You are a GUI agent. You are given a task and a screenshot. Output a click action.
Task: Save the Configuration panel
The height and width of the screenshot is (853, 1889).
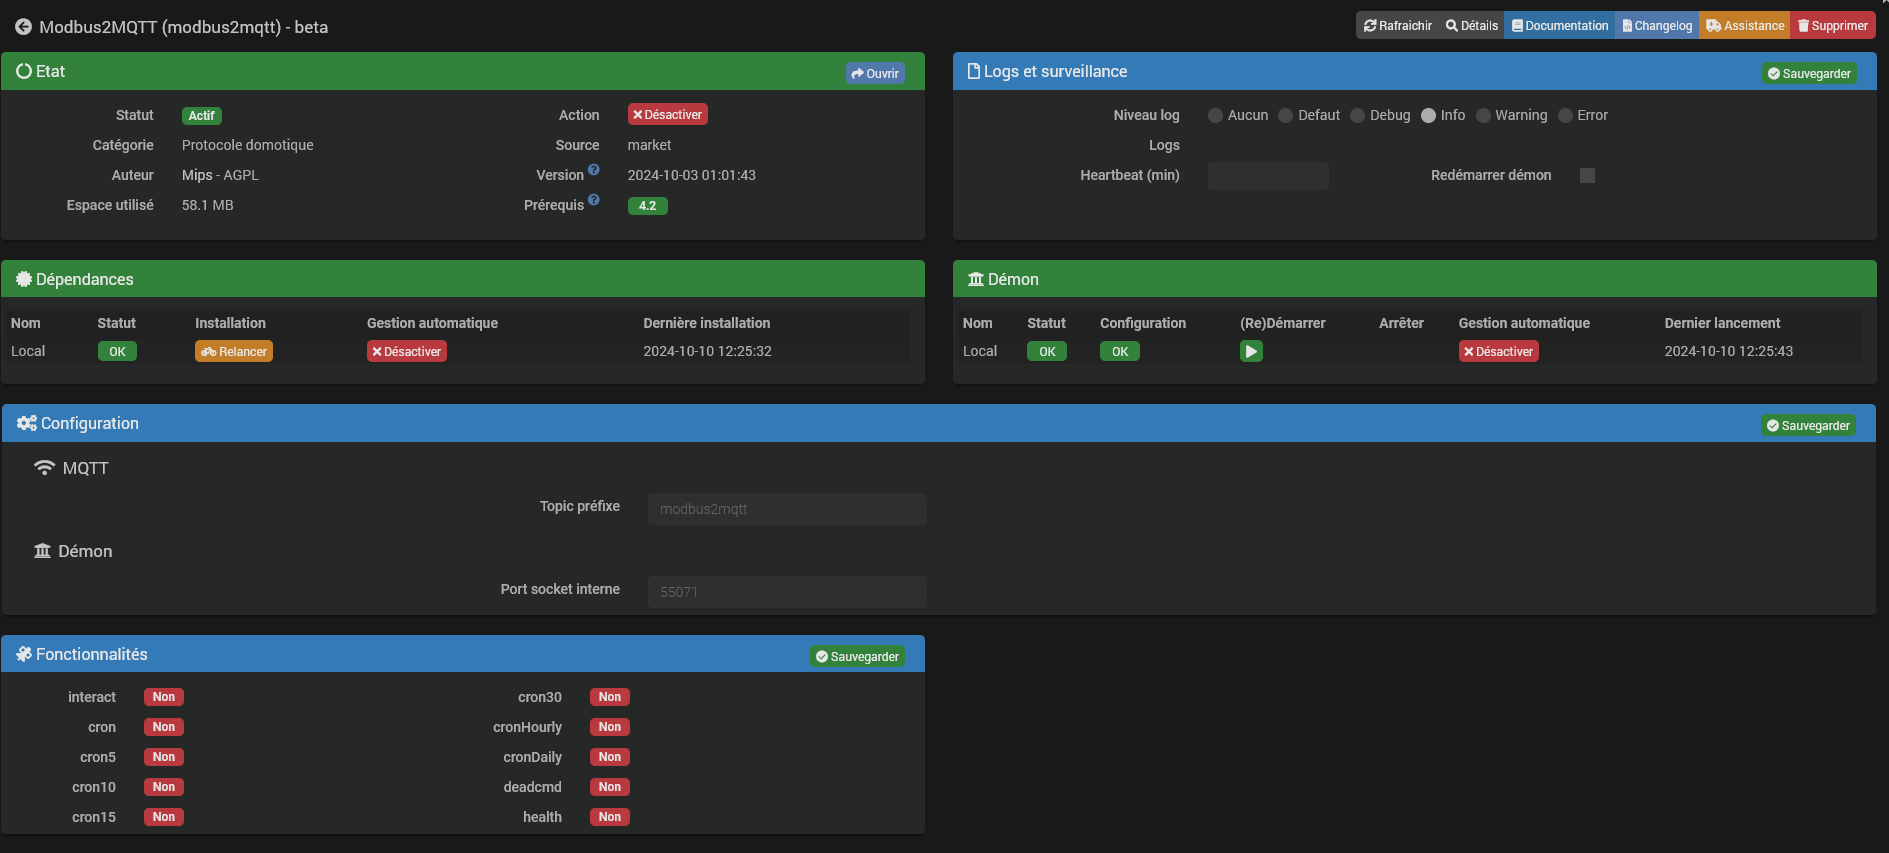click(1808, 425)
